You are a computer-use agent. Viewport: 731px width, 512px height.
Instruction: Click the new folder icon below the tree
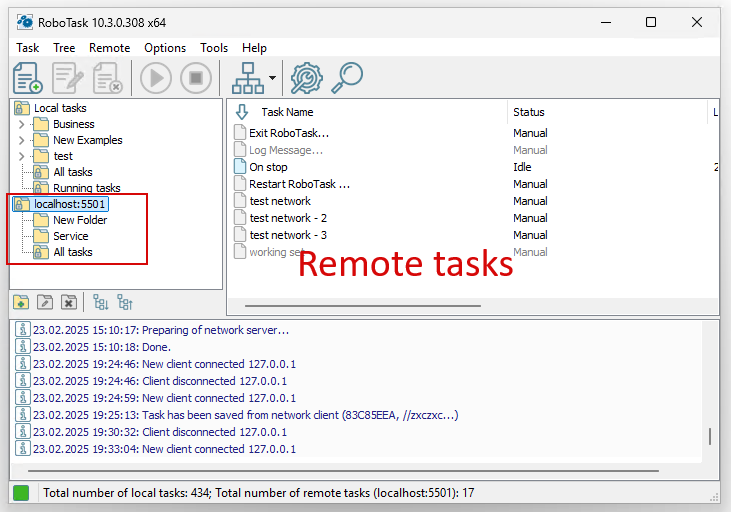tap(21, 303)
